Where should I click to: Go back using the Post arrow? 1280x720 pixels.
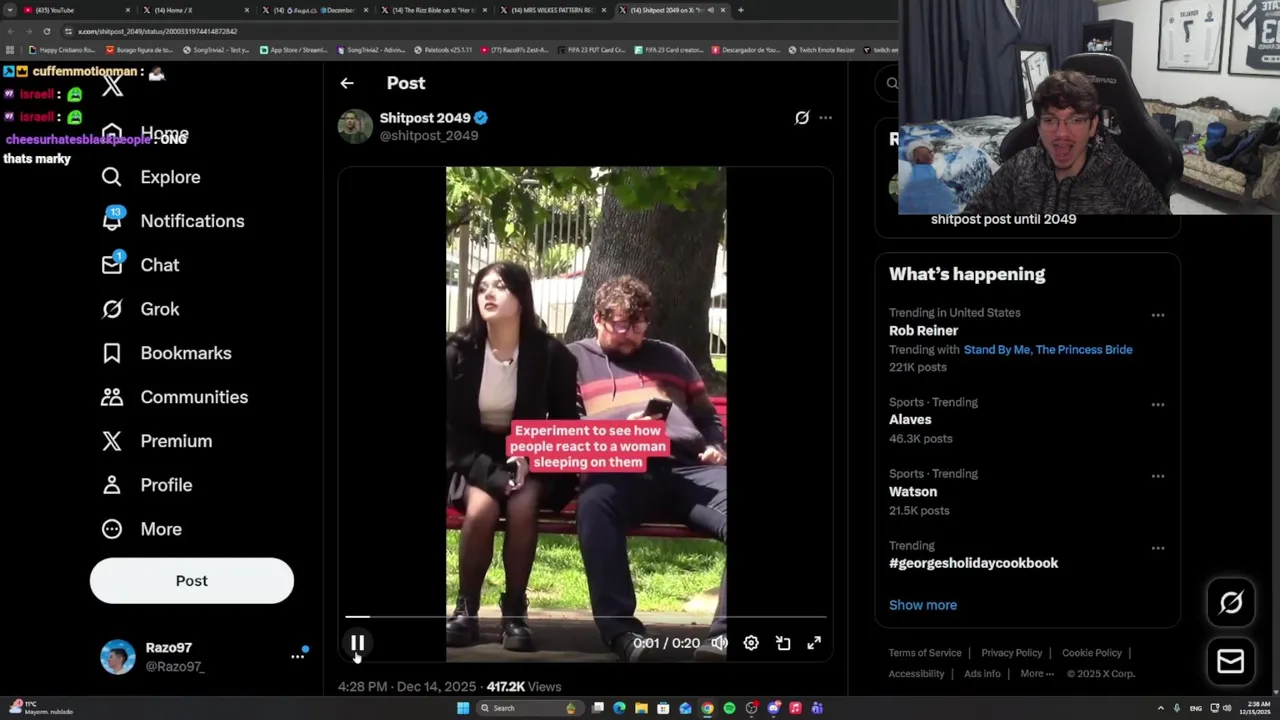click(347, 83)
